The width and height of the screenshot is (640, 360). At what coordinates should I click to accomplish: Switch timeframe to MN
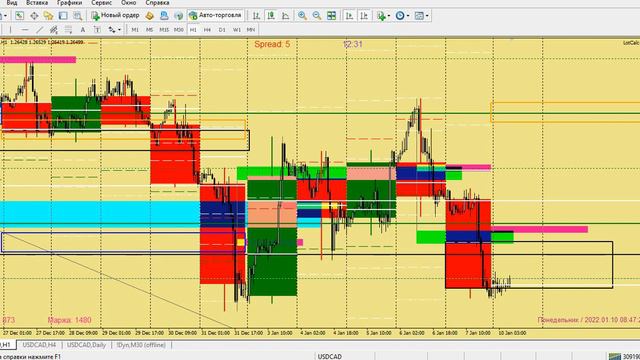pos(251,30)
